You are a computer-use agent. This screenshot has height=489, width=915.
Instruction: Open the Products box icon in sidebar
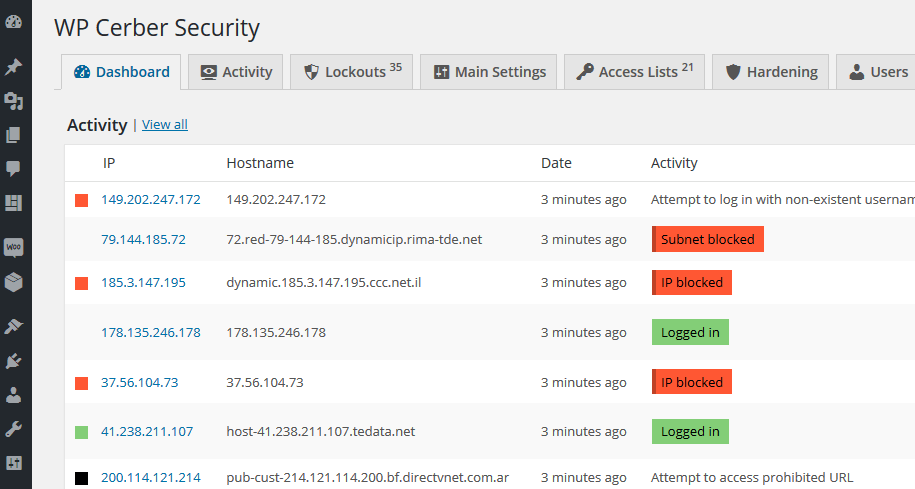[x=13, y=282]
